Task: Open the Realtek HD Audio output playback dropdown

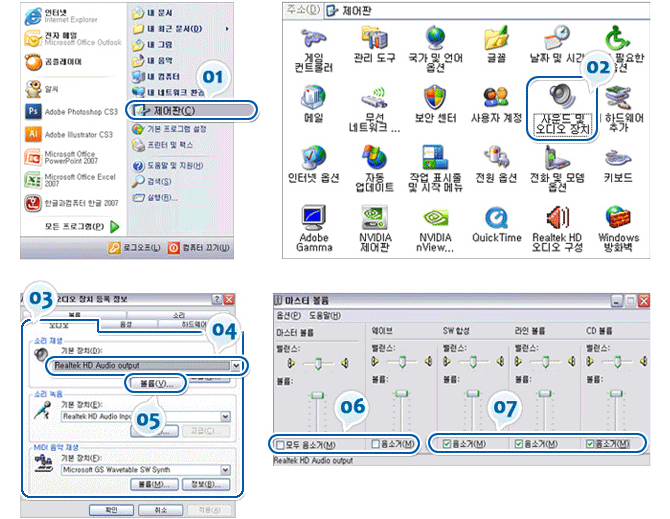Action: click(236, 366)
